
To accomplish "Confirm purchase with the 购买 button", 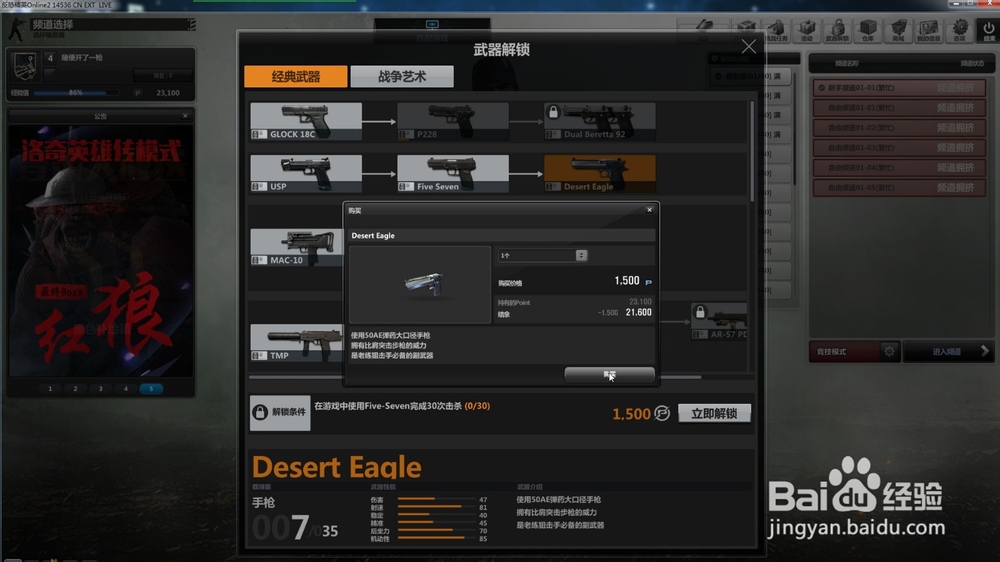I will click(x=610, y=374).
